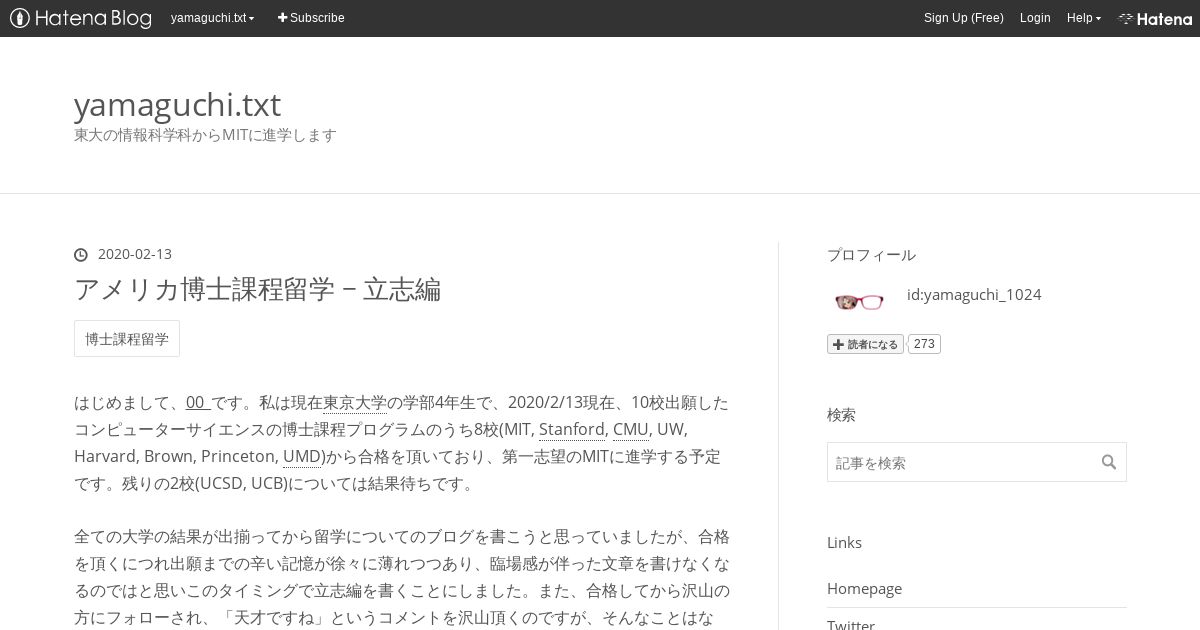This screenshot has height=630, width=1200.
Task: View the 273 reader count
Action: (924, 344)
